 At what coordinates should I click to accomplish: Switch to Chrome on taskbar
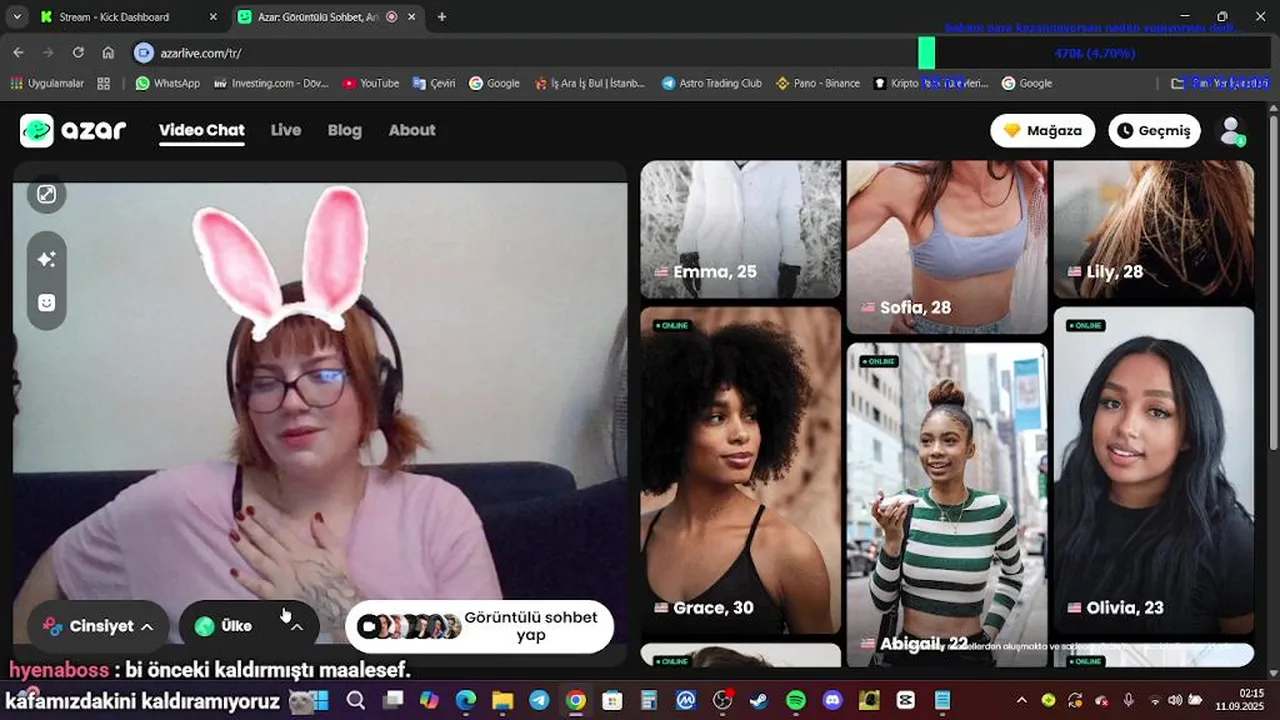pyautogui.click(x=575, y=700)
